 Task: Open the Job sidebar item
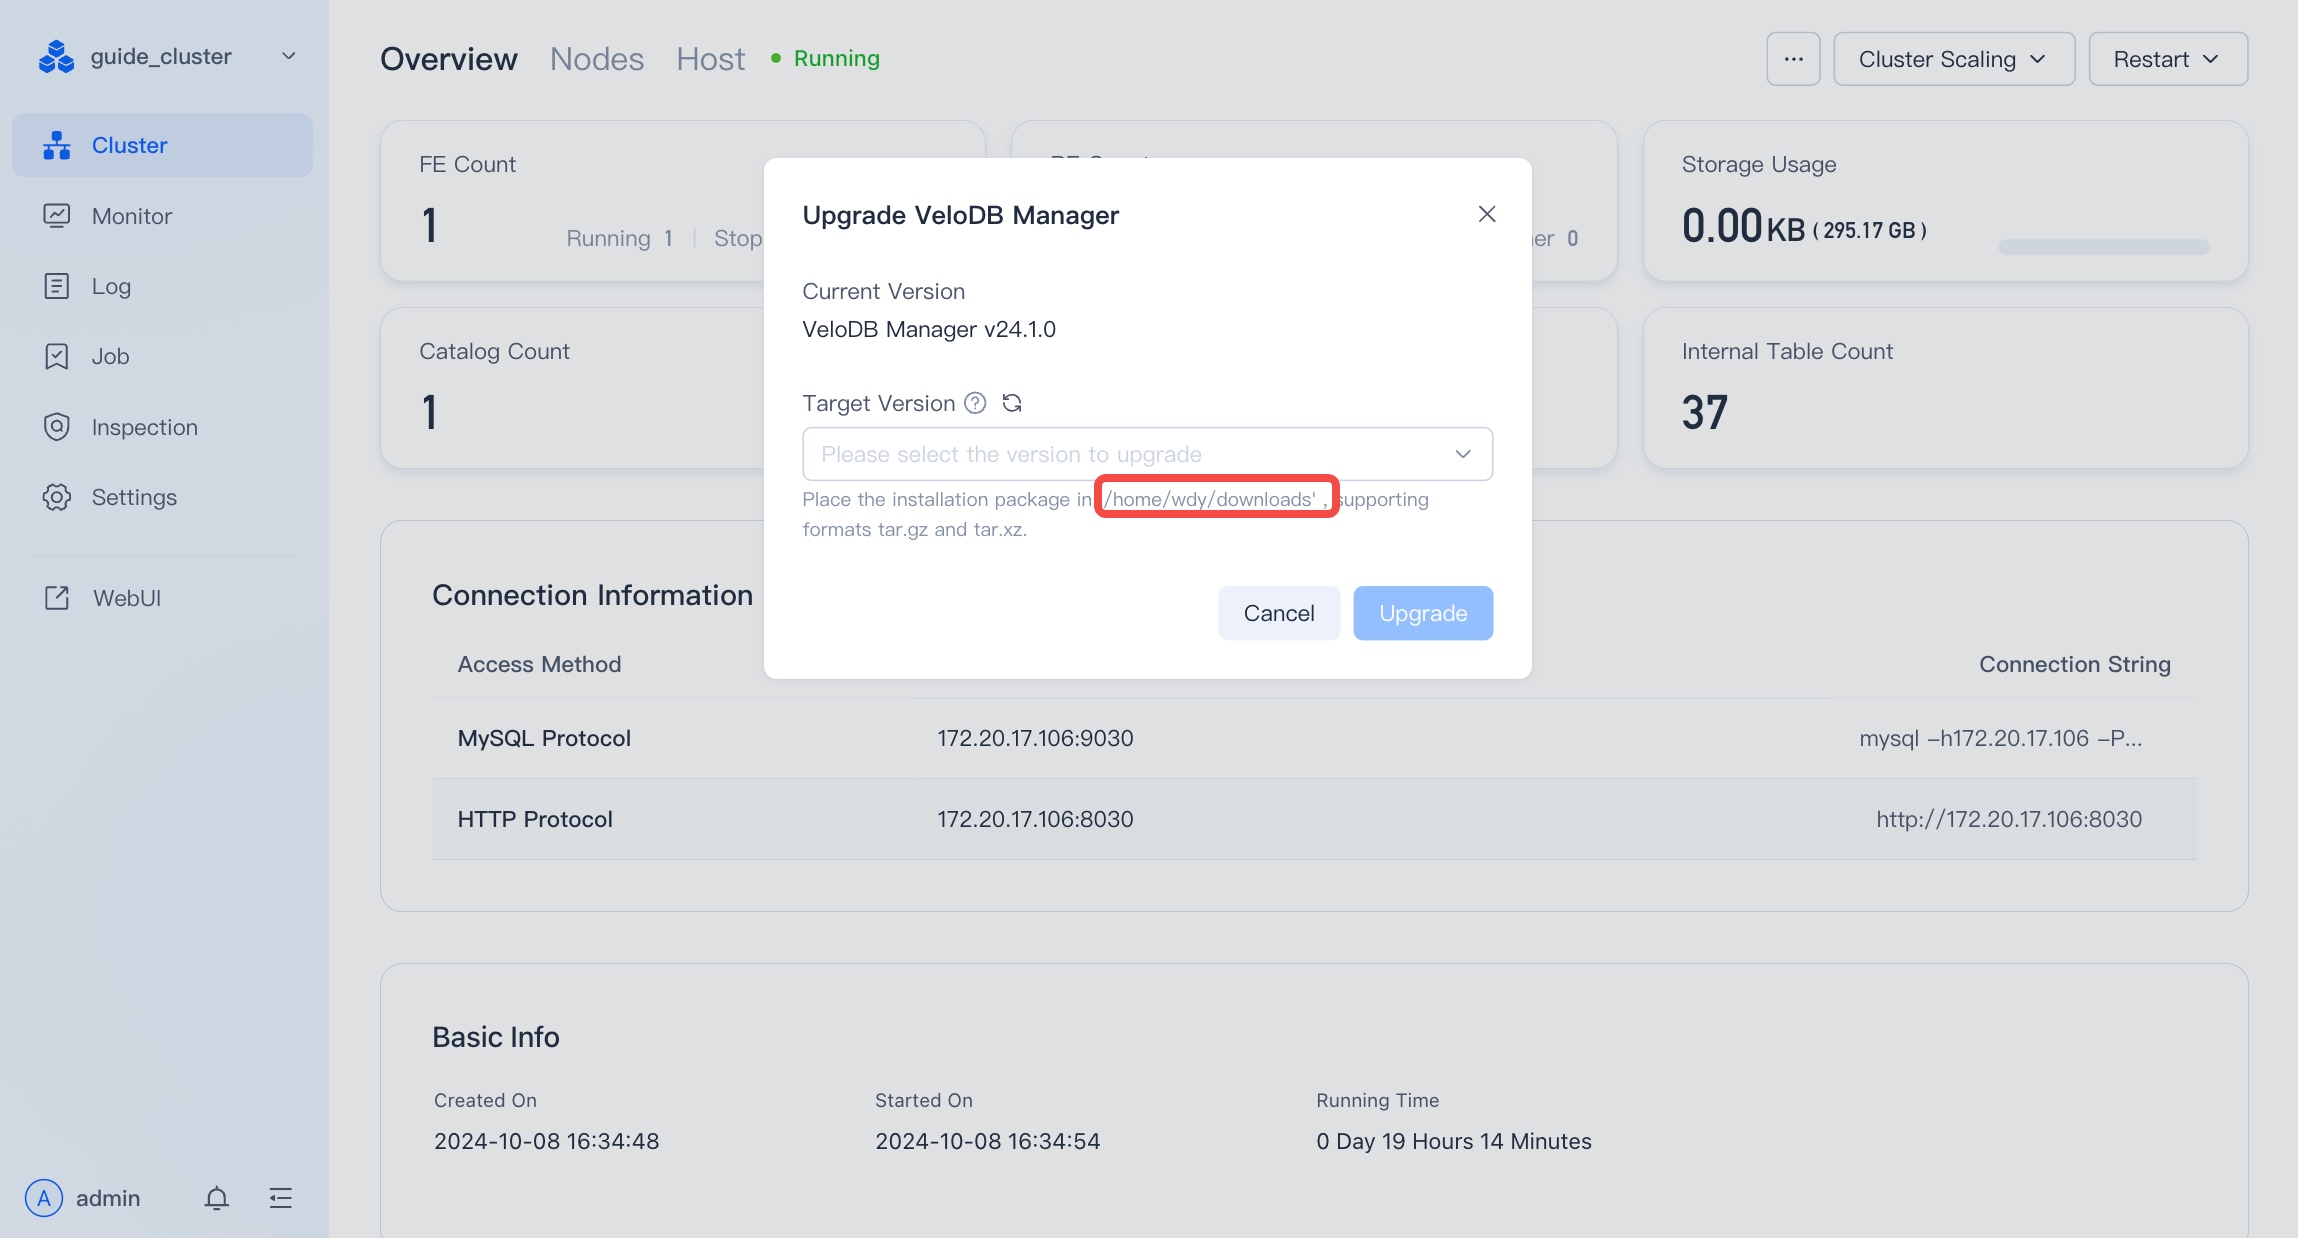162,356
